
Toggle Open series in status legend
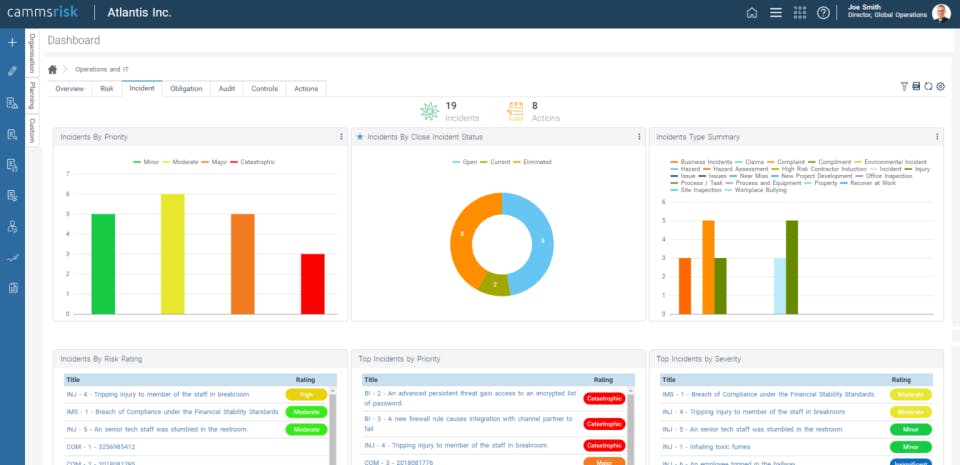click(465, 162)
